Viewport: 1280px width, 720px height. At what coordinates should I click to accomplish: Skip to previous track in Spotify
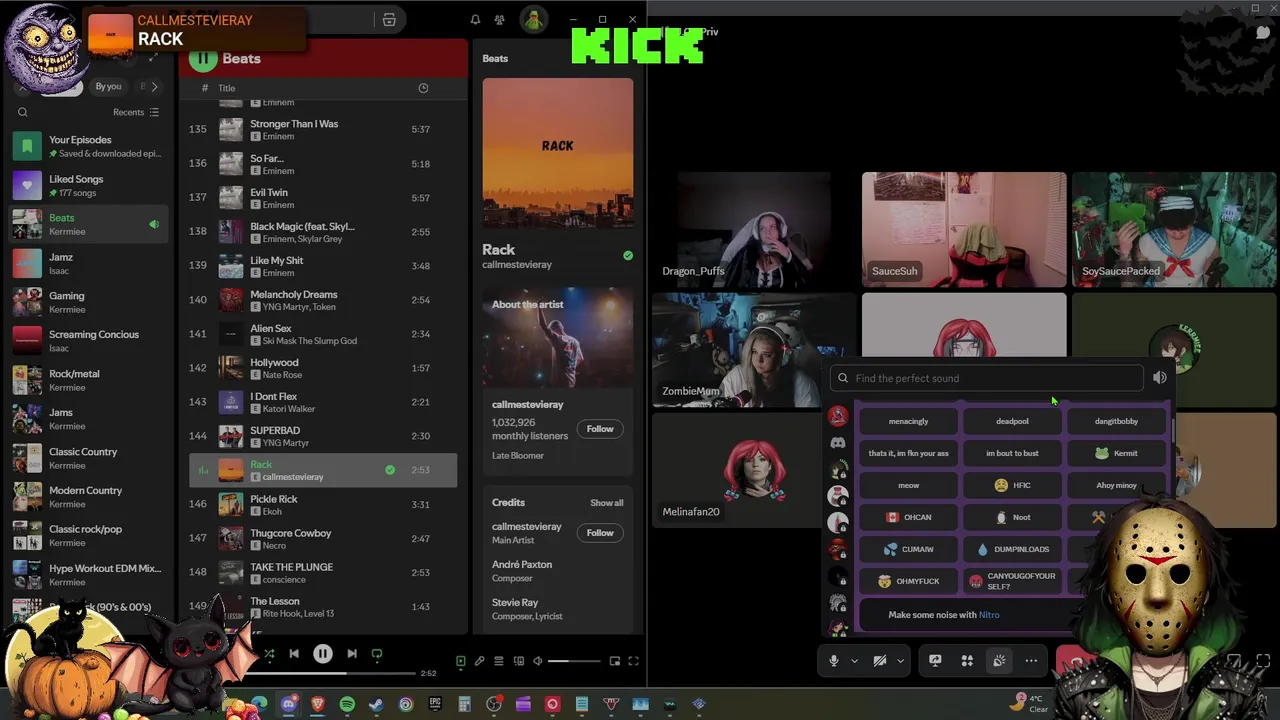[x=294, y=654]
